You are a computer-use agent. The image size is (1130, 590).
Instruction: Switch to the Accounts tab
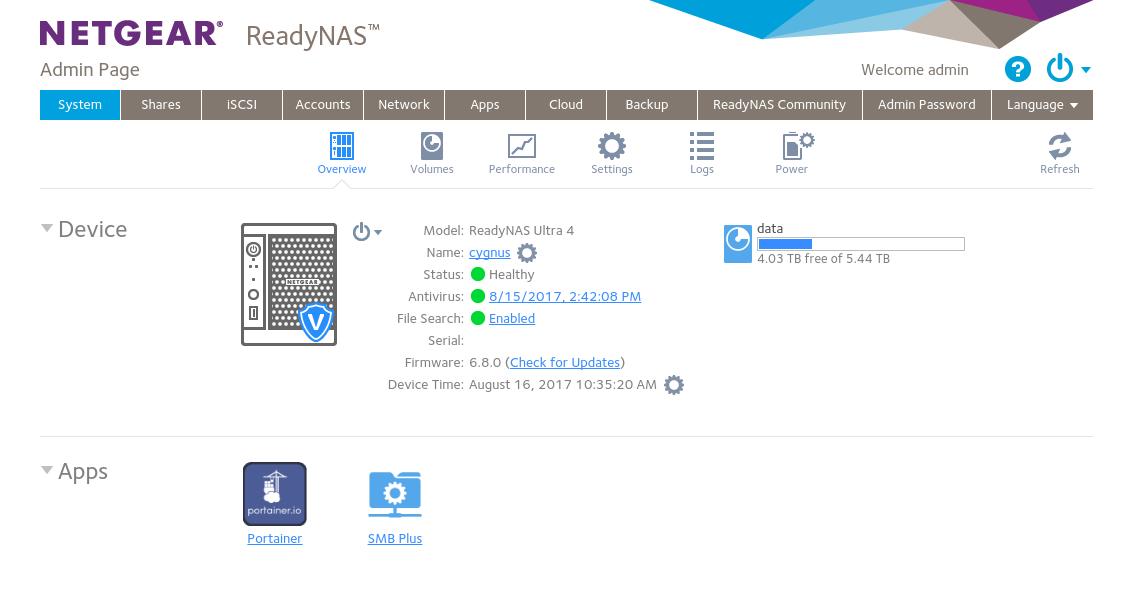point(323,104)
